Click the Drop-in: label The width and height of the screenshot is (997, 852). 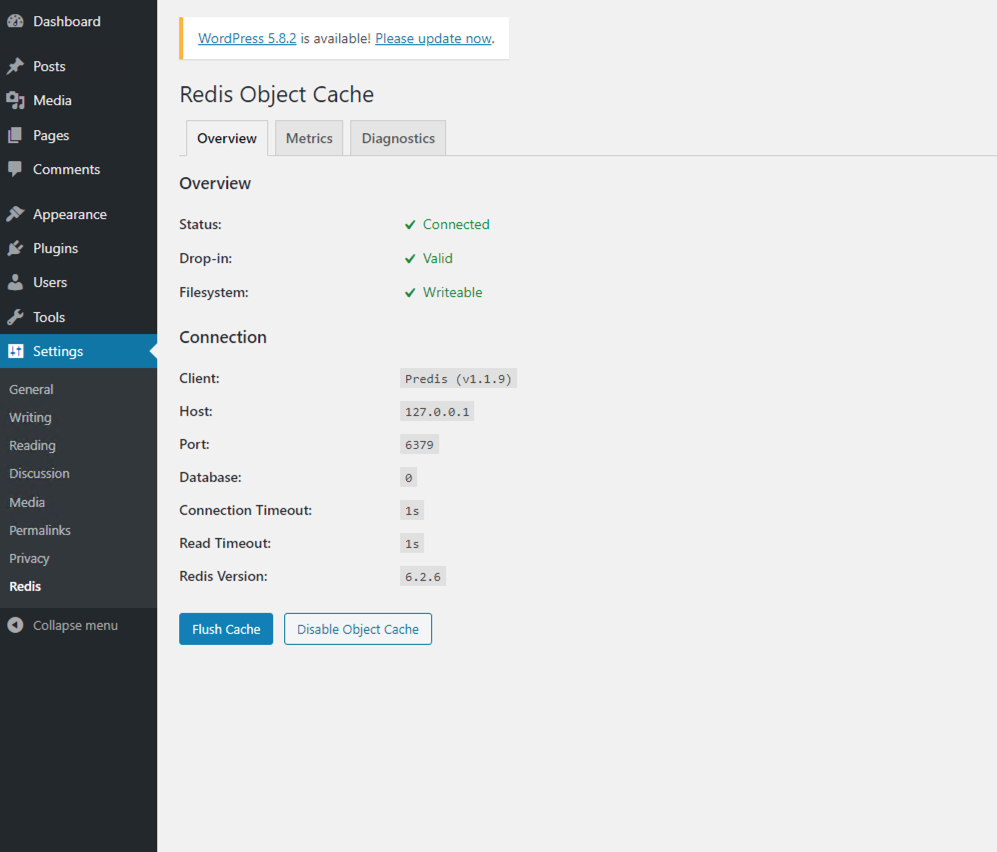click(x=205, y=259)
